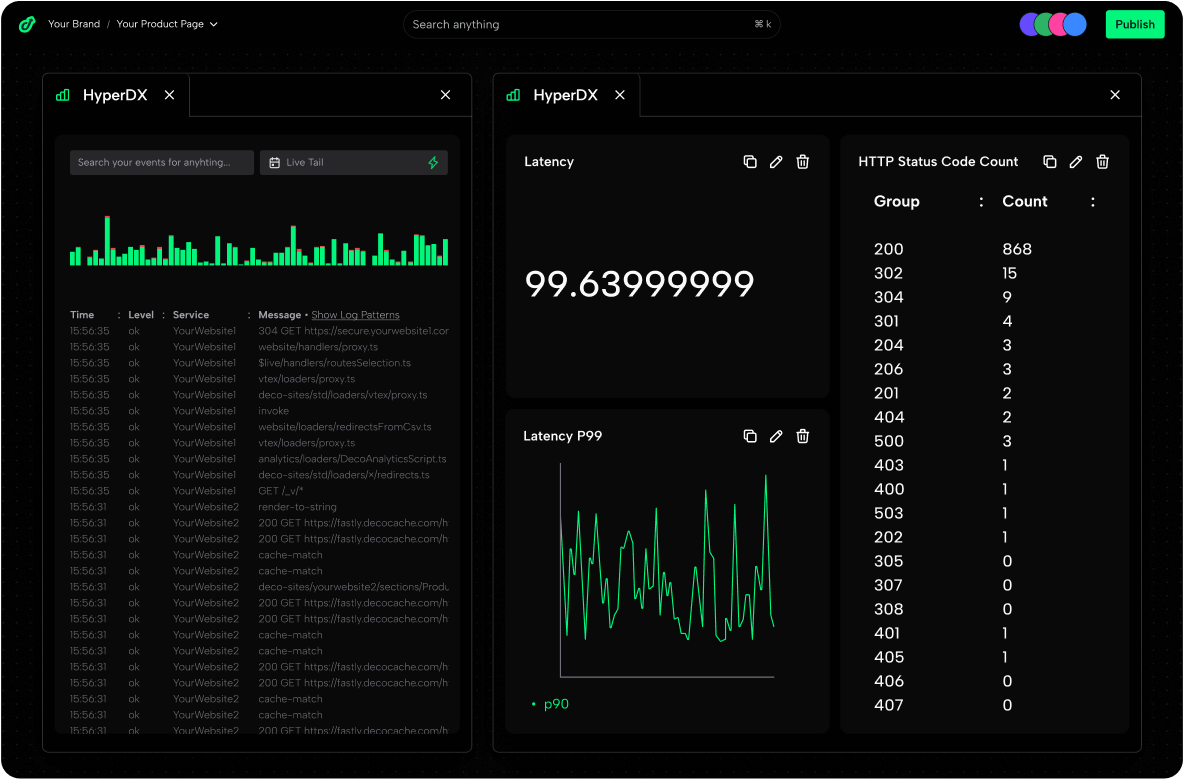1184x779 pixels.
Task: Select the purple user avatar
Action: coord(1028,24)
